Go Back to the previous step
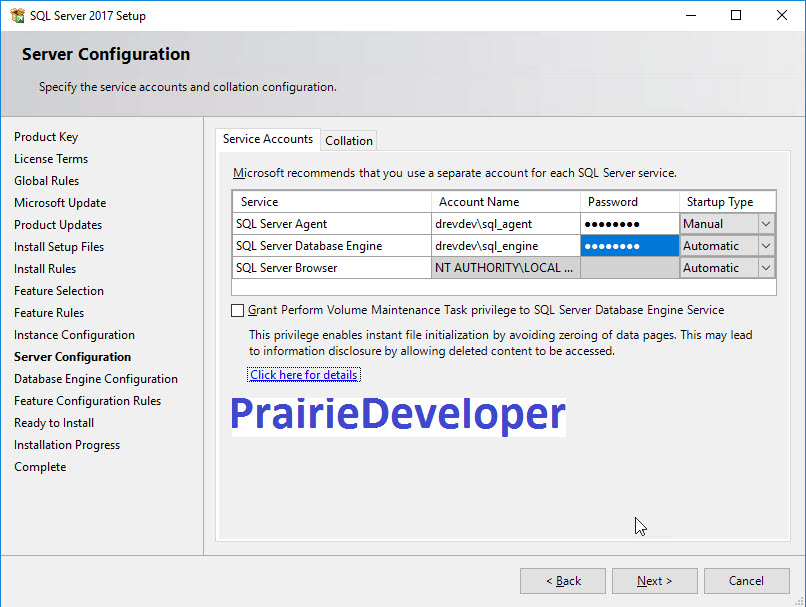 (563, 581)
